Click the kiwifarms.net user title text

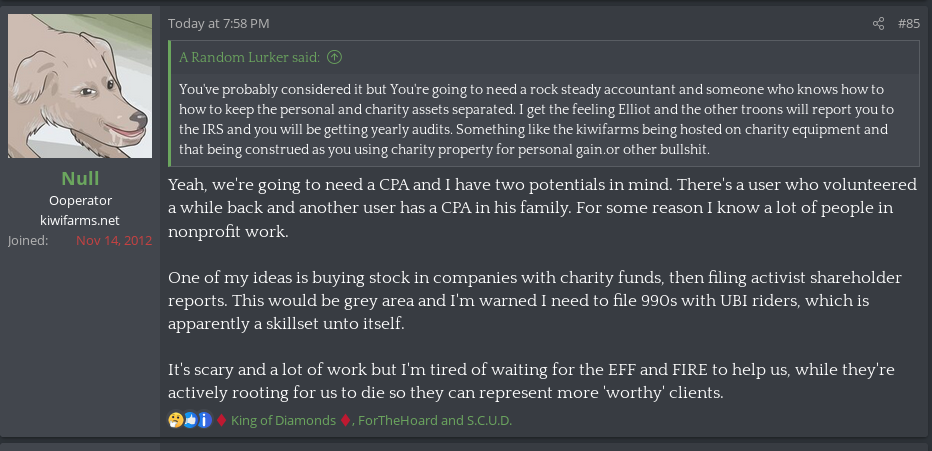(x=80, y=220)
